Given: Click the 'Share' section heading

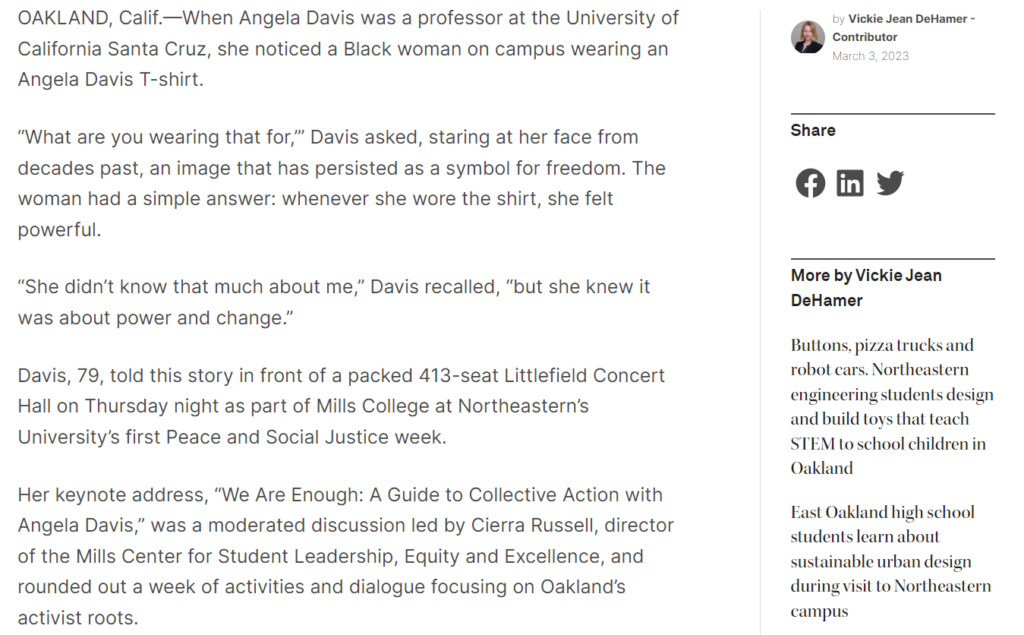Looking at the screenshot, I should 812,130.
